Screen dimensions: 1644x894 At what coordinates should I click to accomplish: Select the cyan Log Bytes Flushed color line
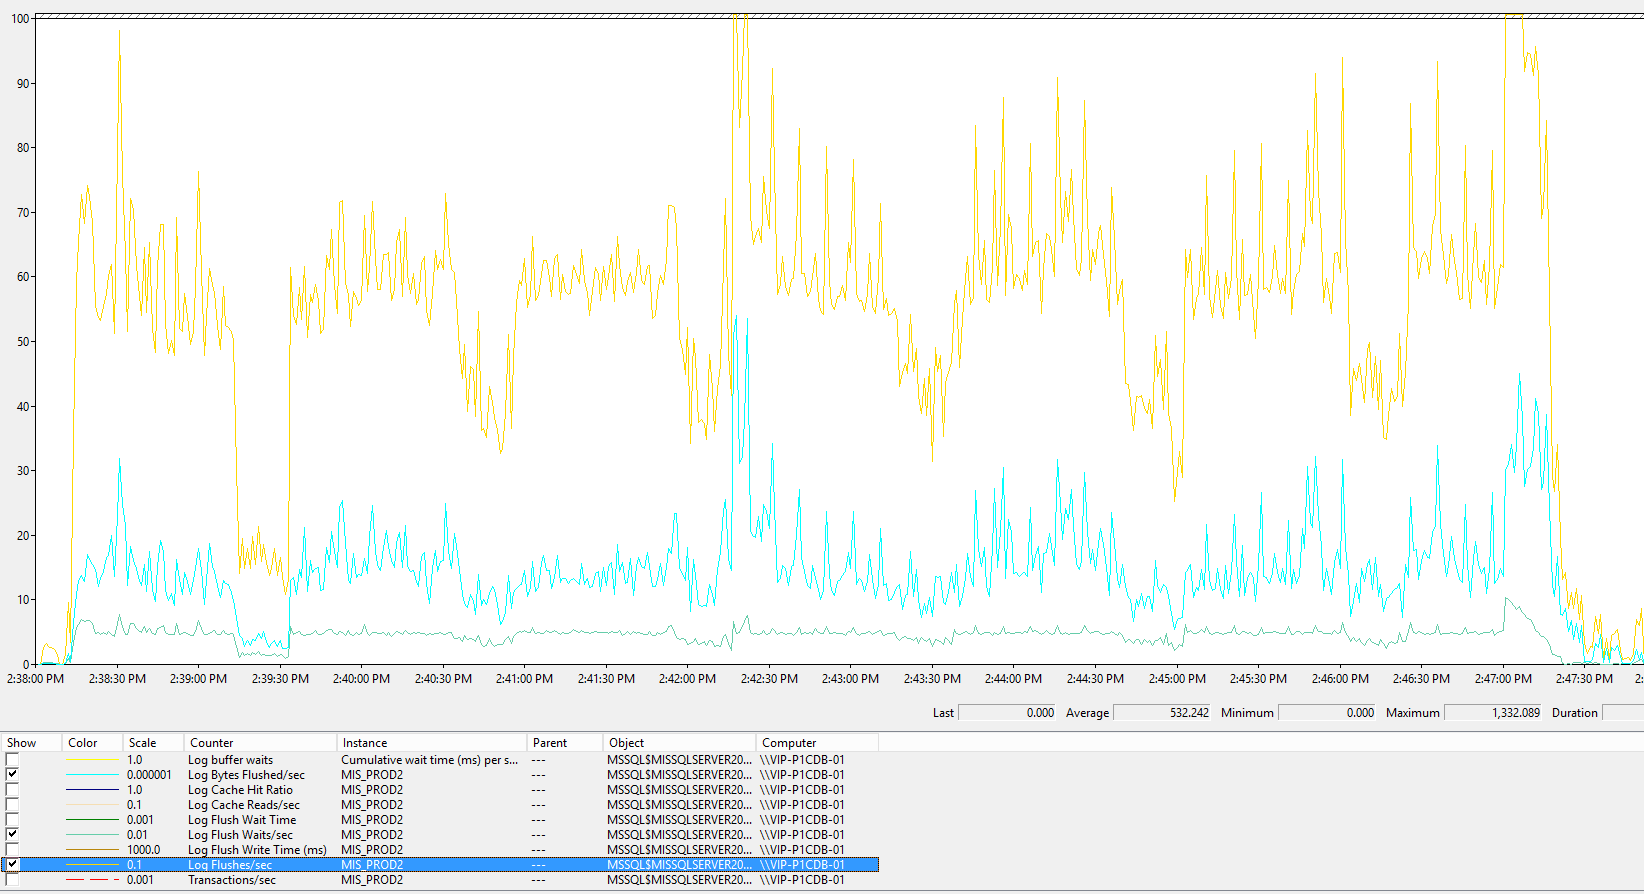(92, 775)
